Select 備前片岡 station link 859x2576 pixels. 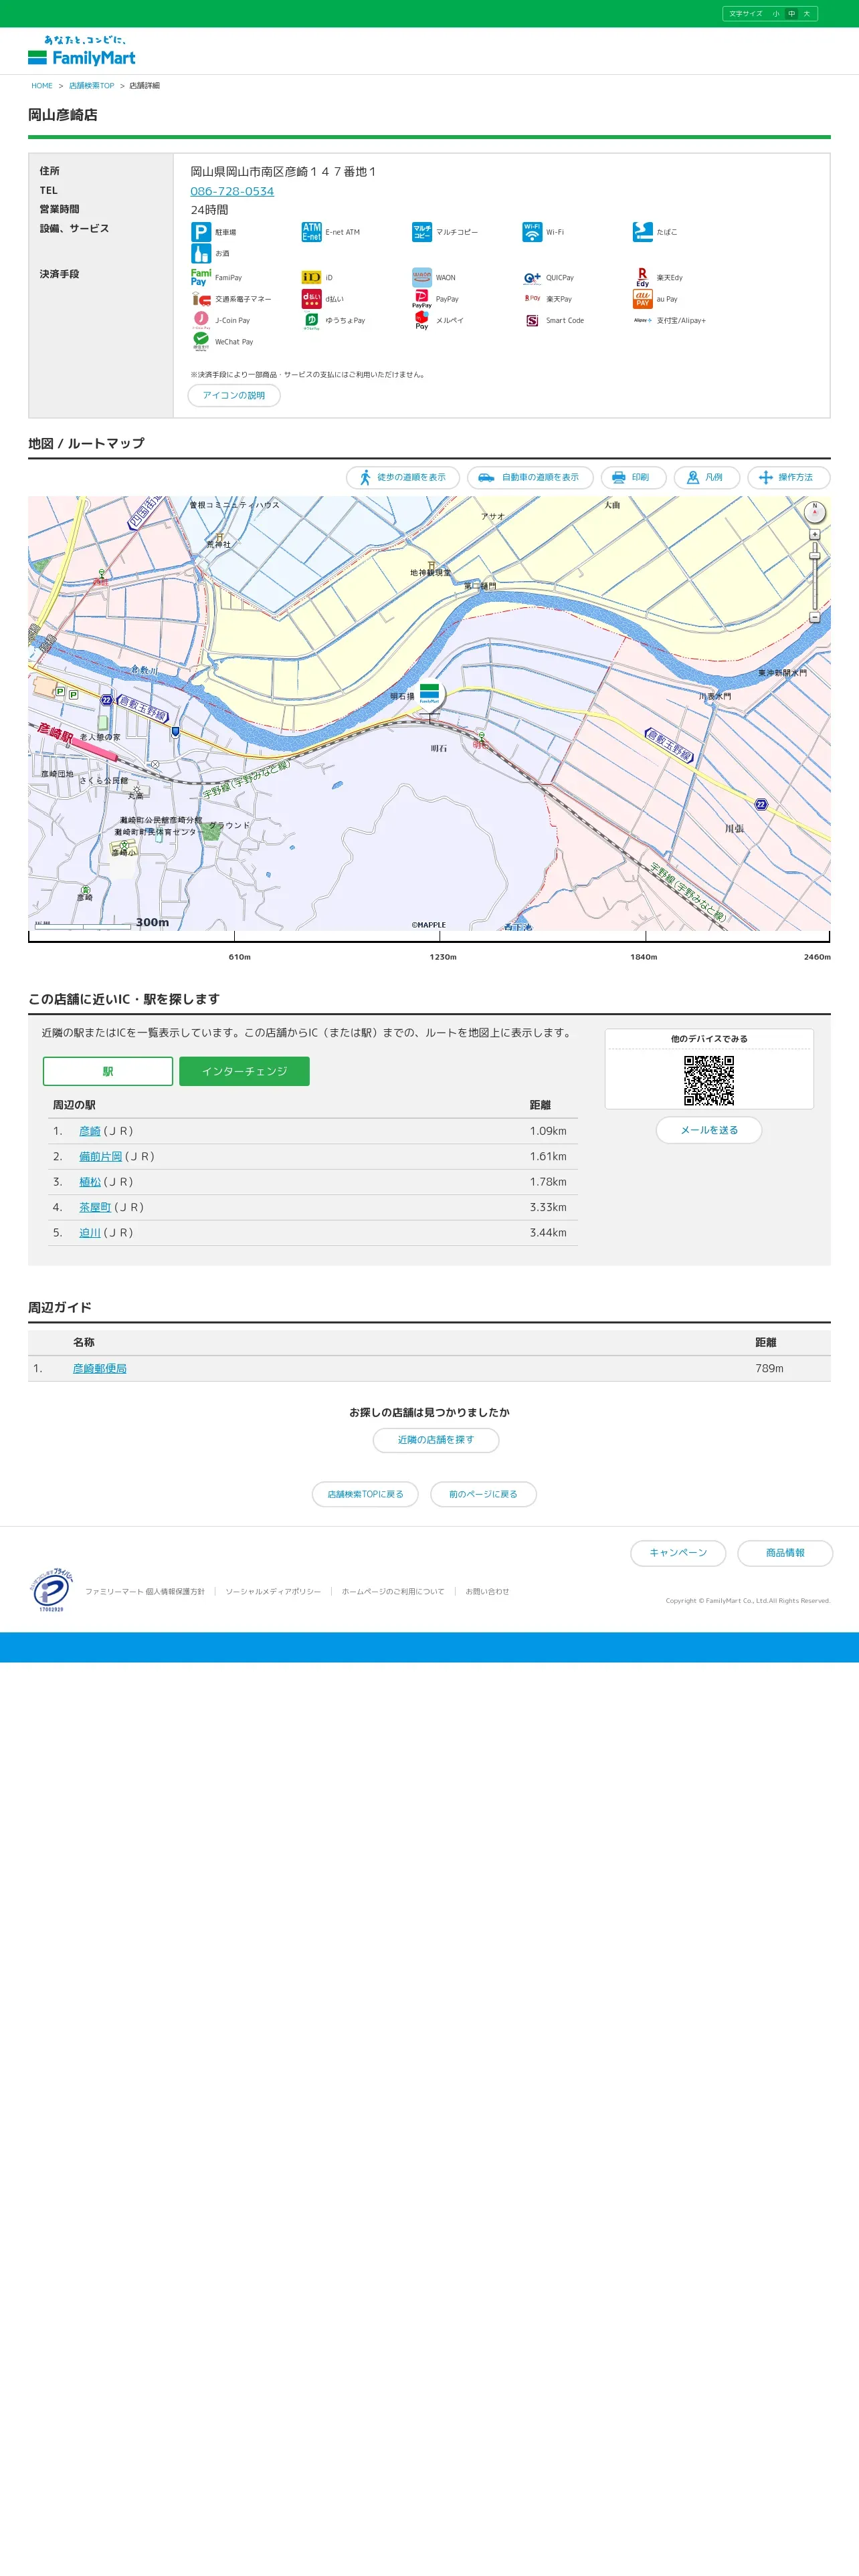pyautogui.click(x=101, y=1156)
